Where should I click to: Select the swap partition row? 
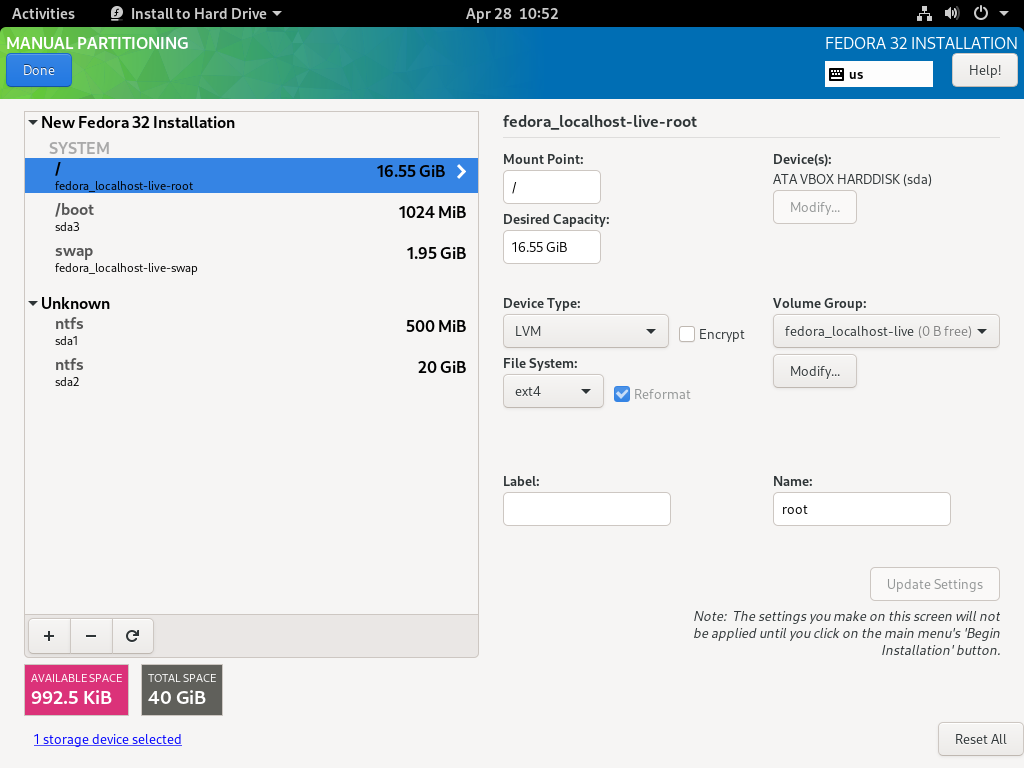251,259
